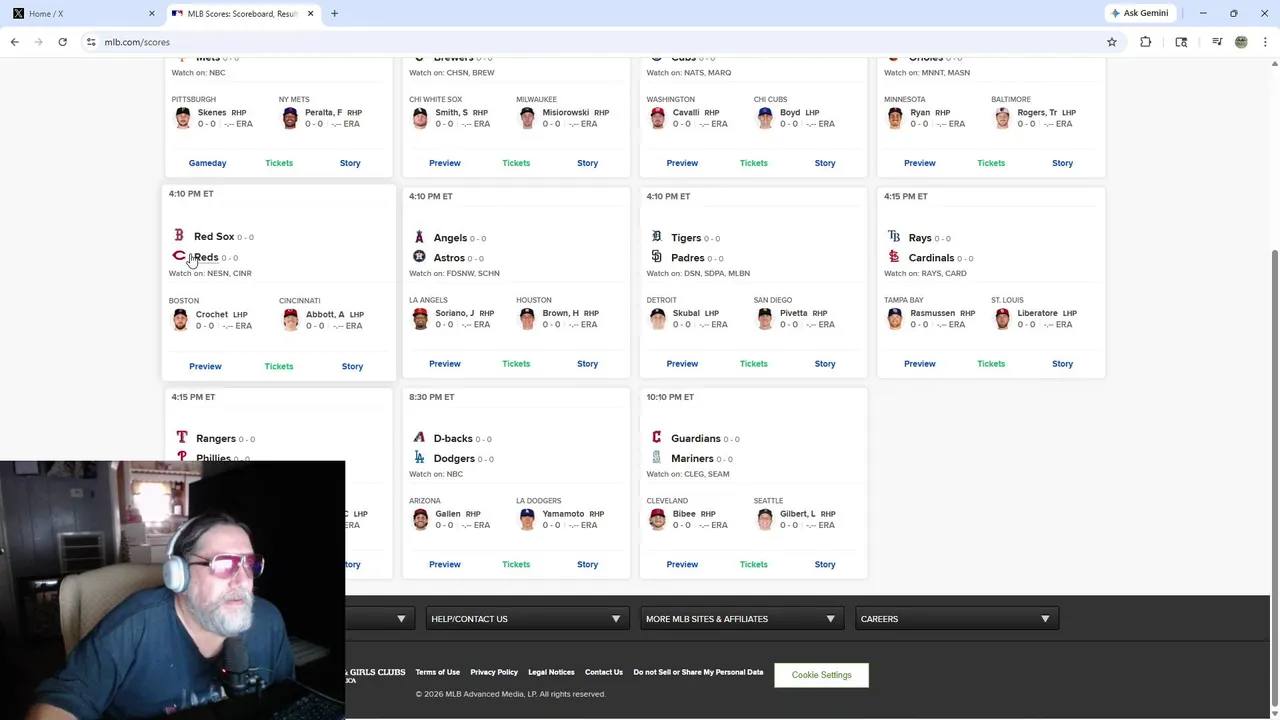Viewport: 1280px width, 720px height.
Task: Open Gameday for Pittsburgh vs Mets
Action: [x=208, y=163]
